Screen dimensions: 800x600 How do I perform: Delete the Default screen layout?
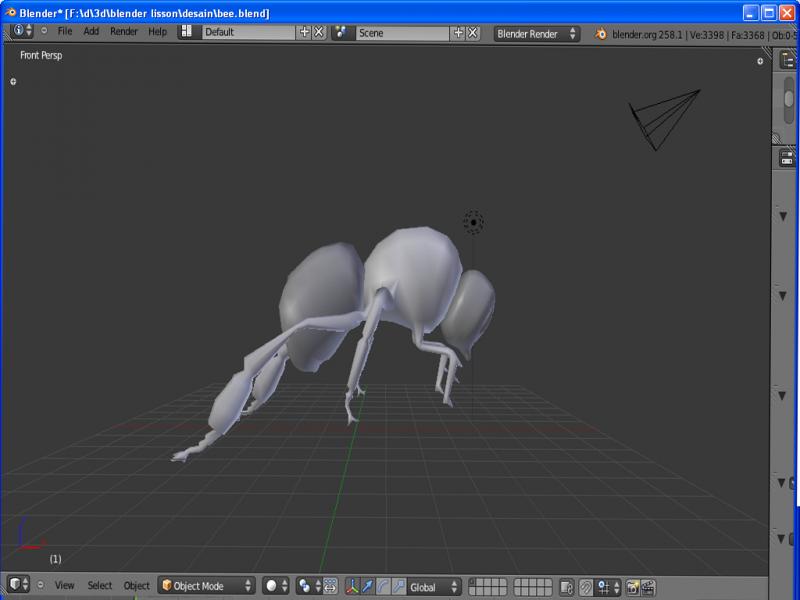pyautogui.click(x=319, y=32)
